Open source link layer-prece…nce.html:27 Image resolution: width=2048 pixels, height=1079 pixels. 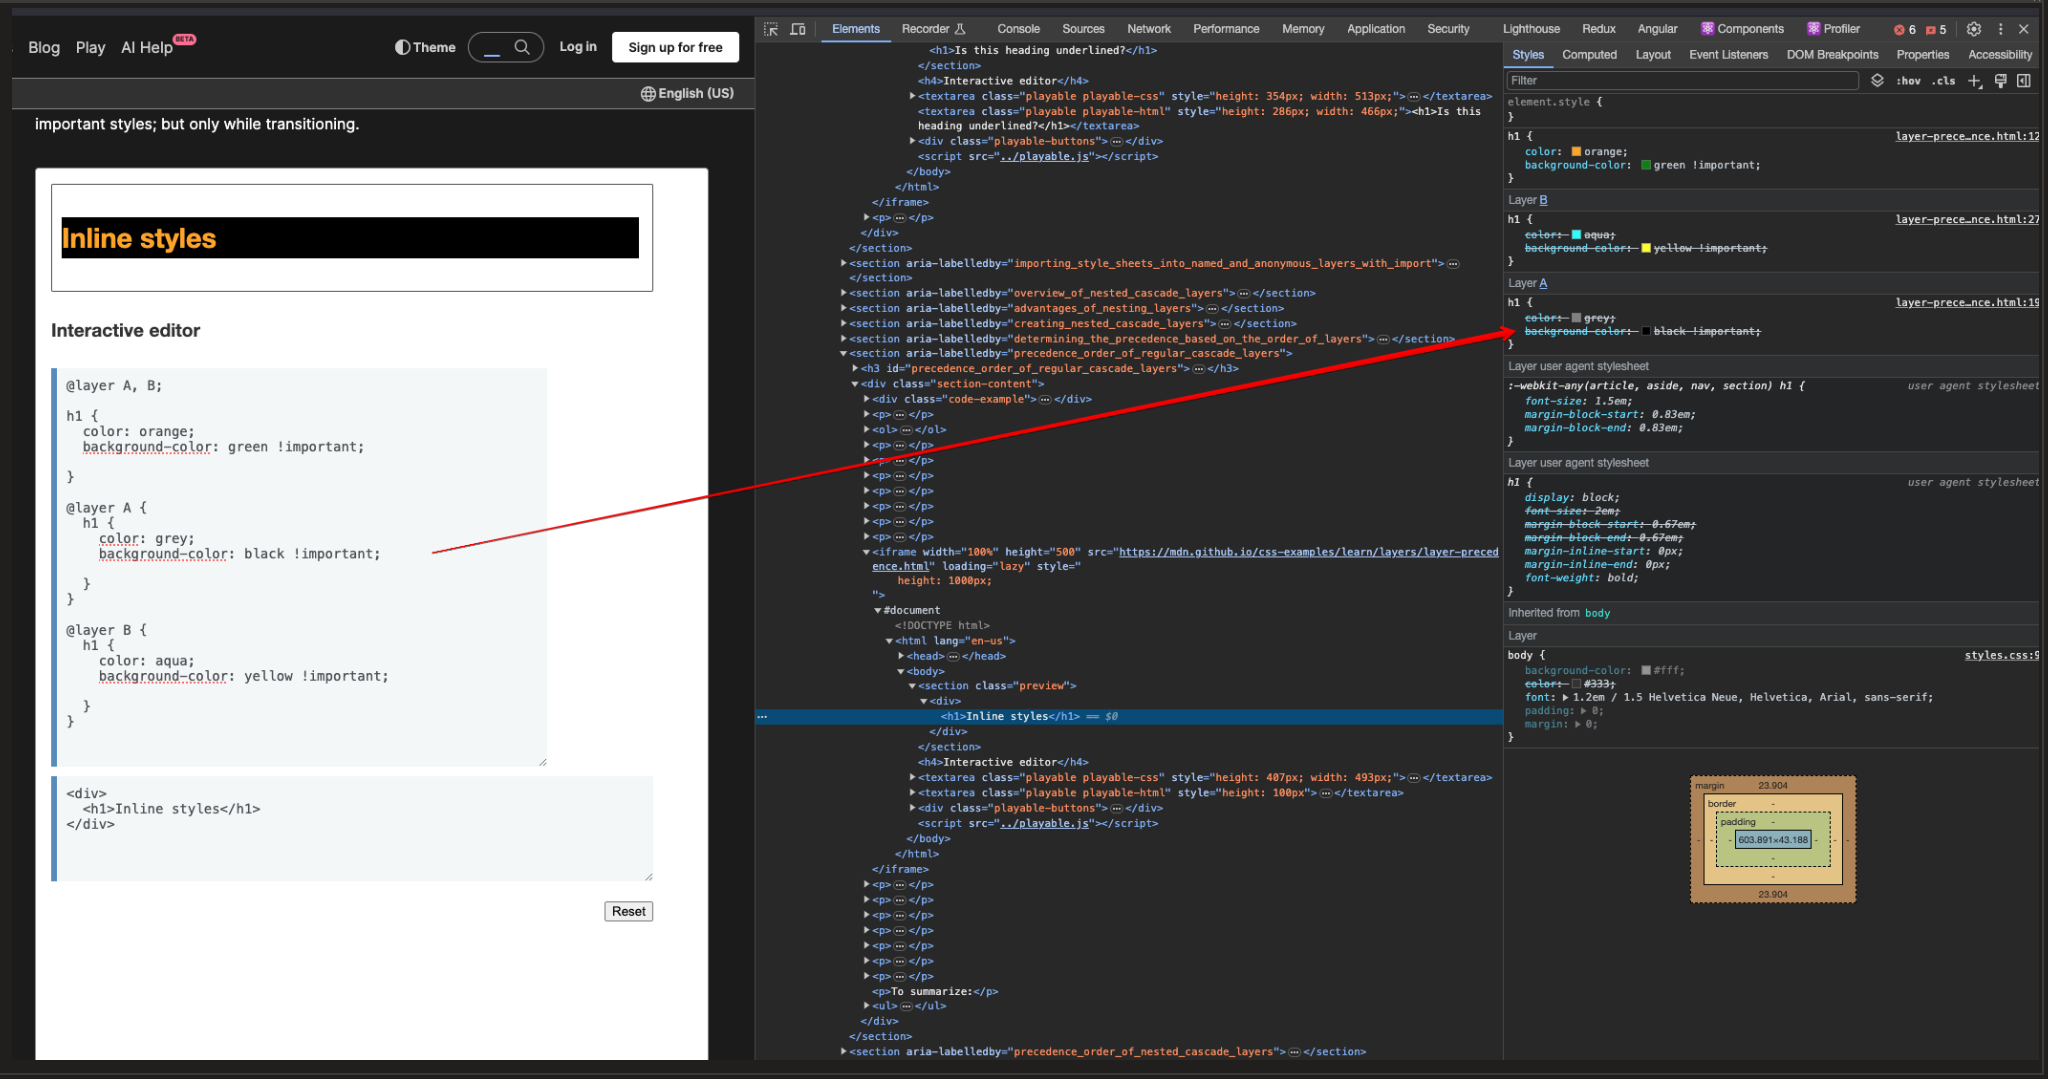pyautogui.click(x=1967, y=220)
